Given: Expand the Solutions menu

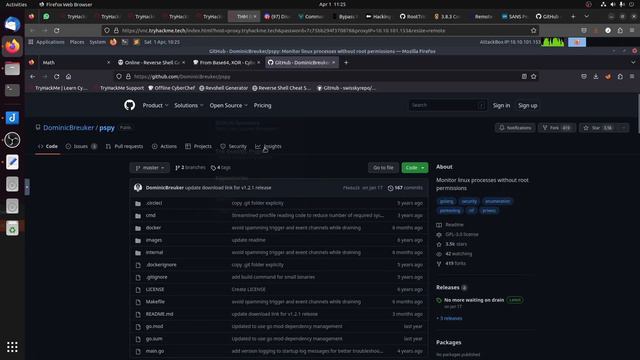Looking at the screenshot, I should pos(189,105).
